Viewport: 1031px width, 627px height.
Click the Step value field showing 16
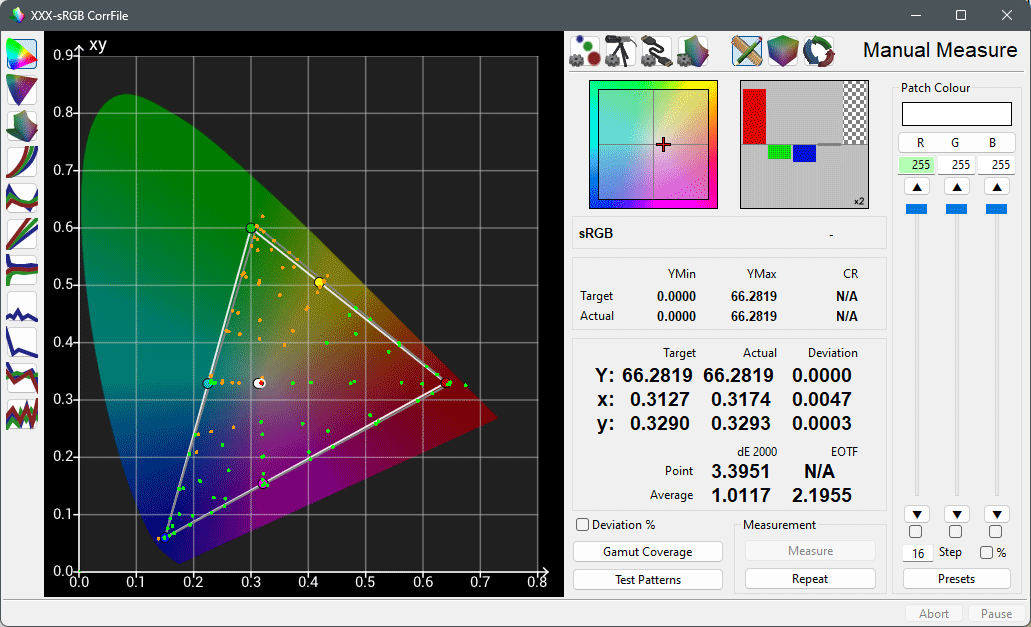[x=918, y=553]
